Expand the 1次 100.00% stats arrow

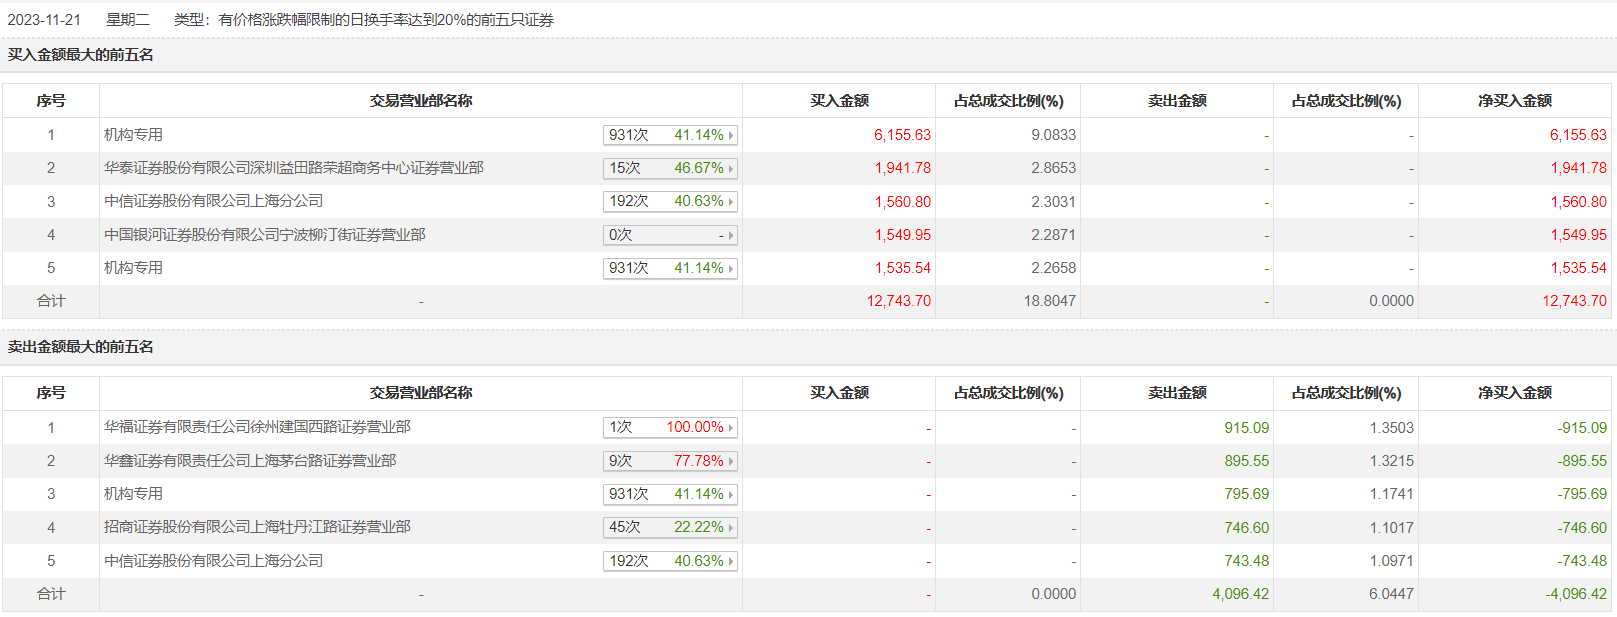(x=731, y=428)
